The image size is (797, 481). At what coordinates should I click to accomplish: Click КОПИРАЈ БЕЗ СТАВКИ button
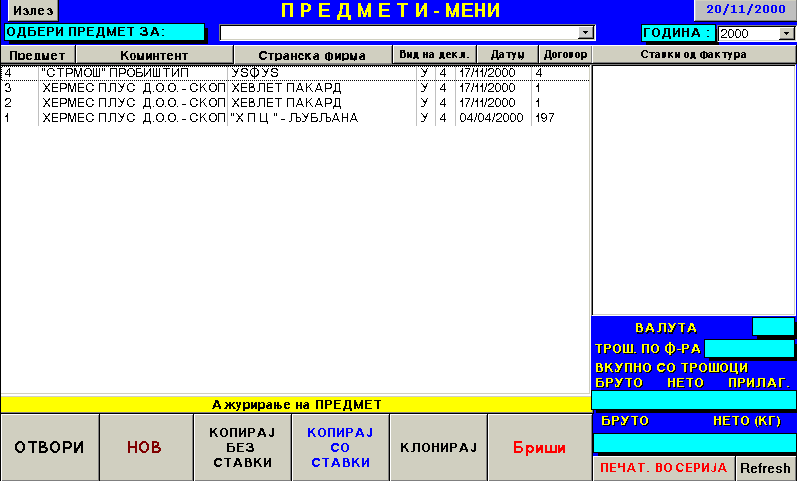pos(240,448)
